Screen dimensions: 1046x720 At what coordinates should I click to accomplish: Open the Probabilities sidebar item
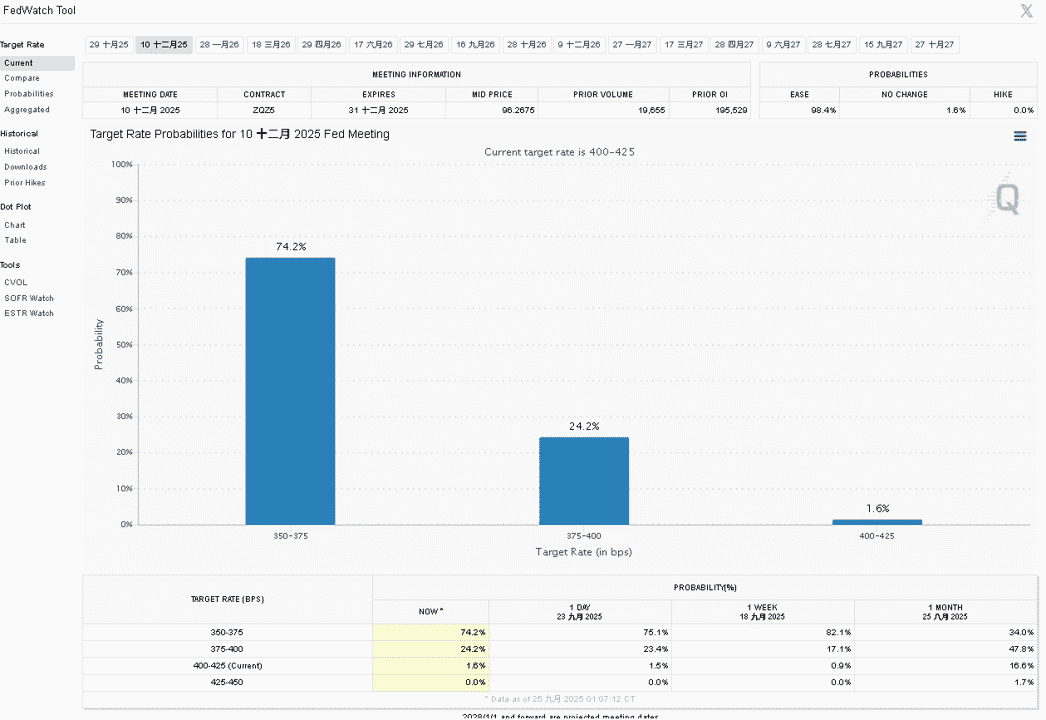point(29,94)
